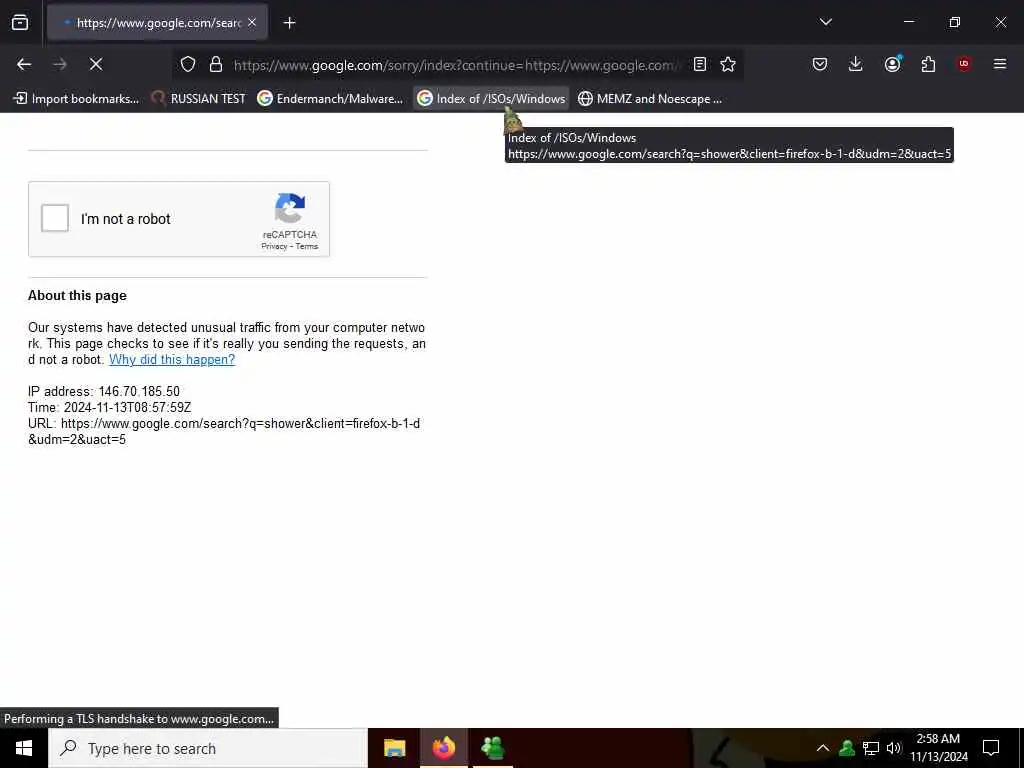Bookmark this page with the star

point(728,64)
